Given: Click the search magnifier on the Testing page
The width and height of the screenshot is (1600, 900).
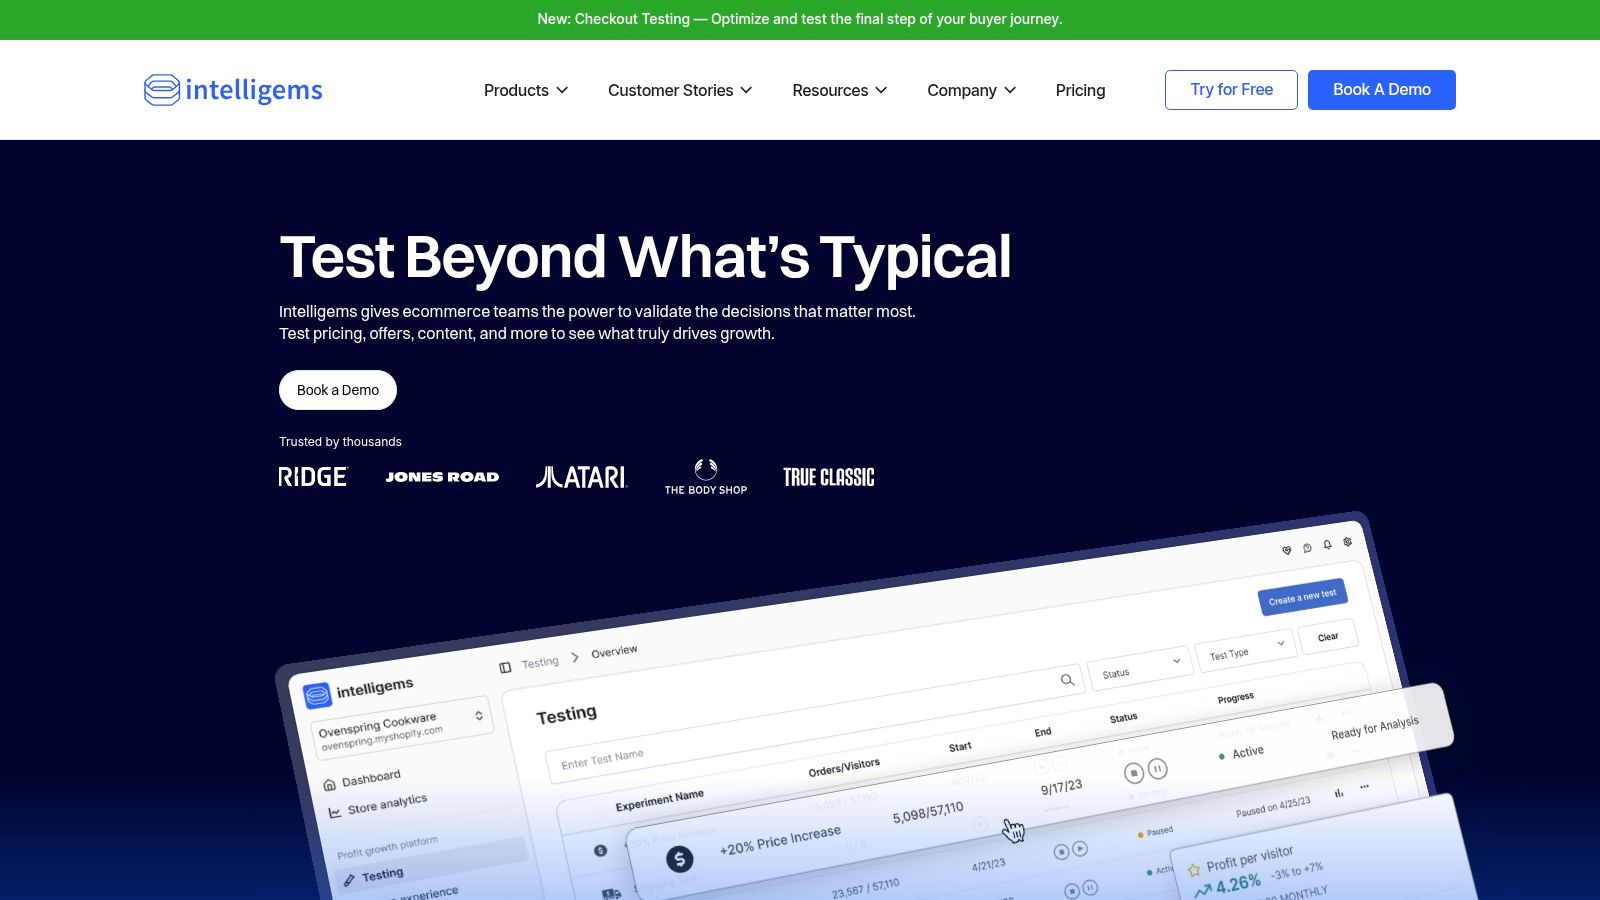Looking at the screenshot, I should (1067, 680).
